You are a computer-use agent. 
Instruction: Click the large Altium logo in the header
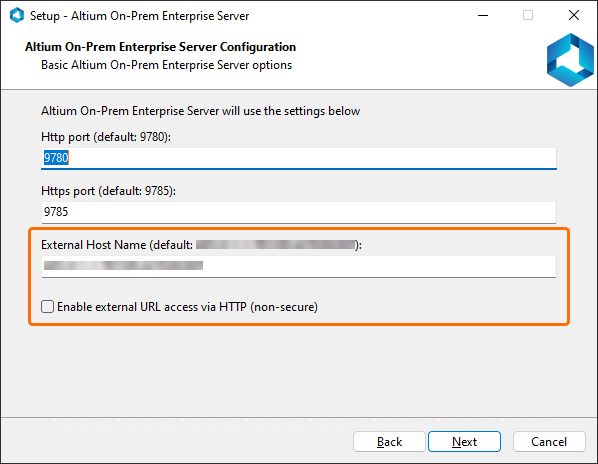(570, 59)
